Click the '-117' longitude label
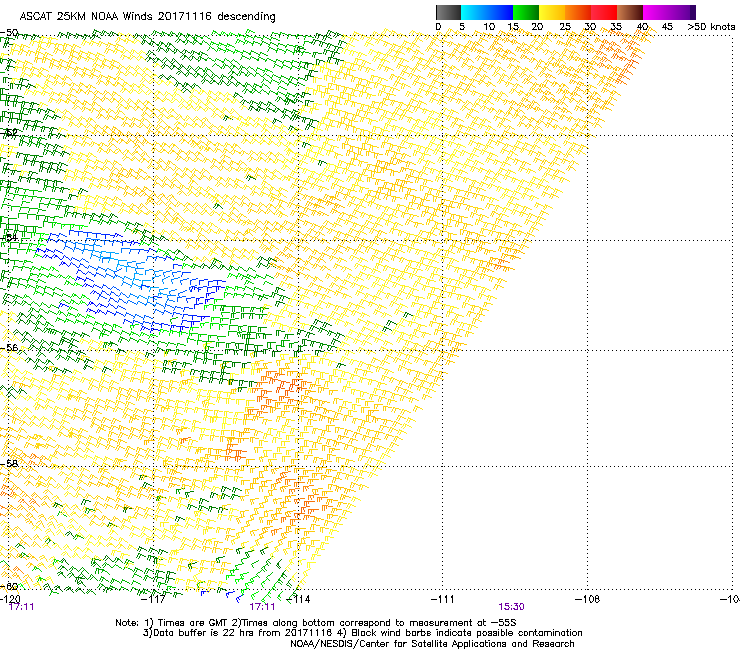Viewport: 740px width, 650px height. coord(154,599)
